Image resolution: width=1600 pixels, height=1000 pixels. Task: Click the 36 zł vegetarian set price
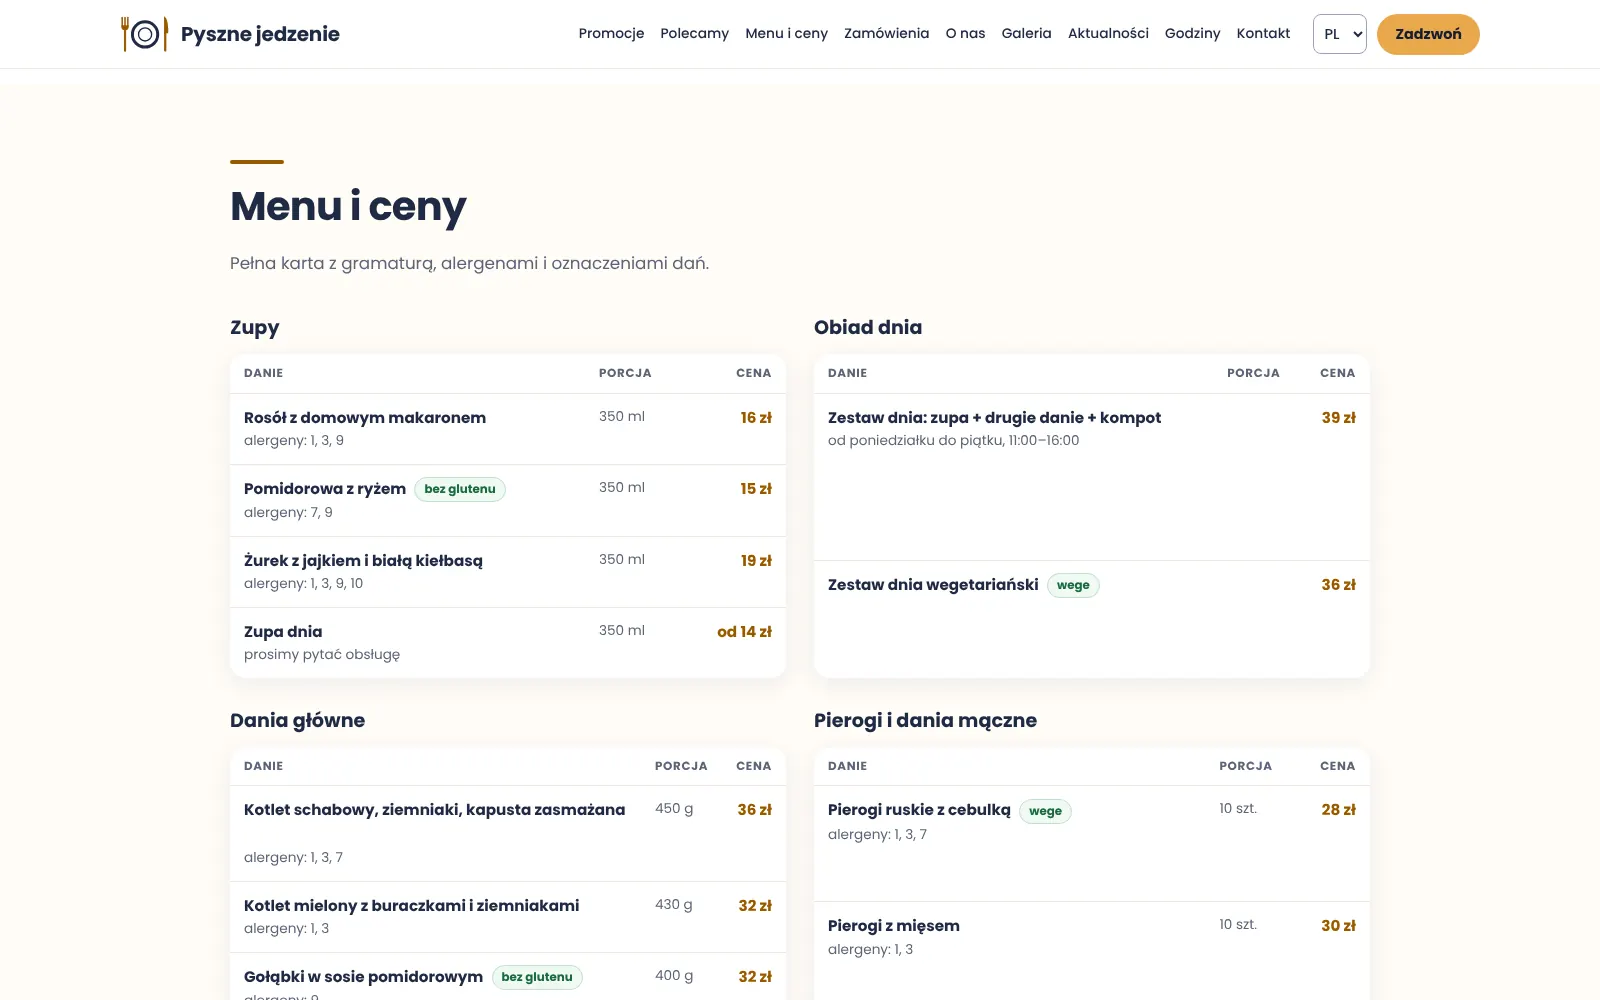point(1338,585)
